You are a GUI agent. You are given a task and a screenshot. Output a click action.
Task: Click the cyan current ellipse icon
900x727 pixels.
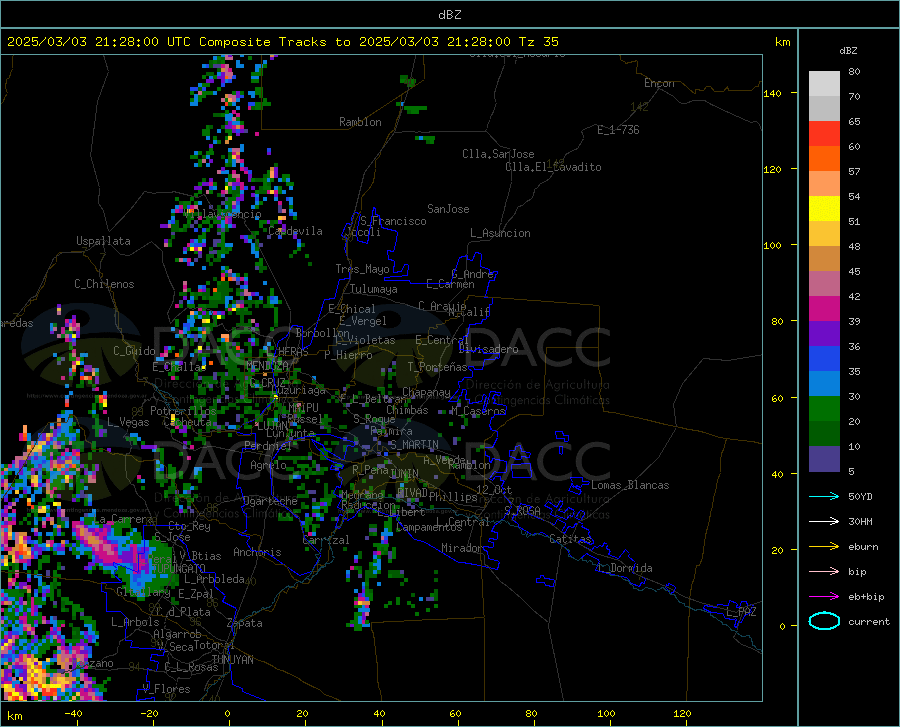[824, 621]
